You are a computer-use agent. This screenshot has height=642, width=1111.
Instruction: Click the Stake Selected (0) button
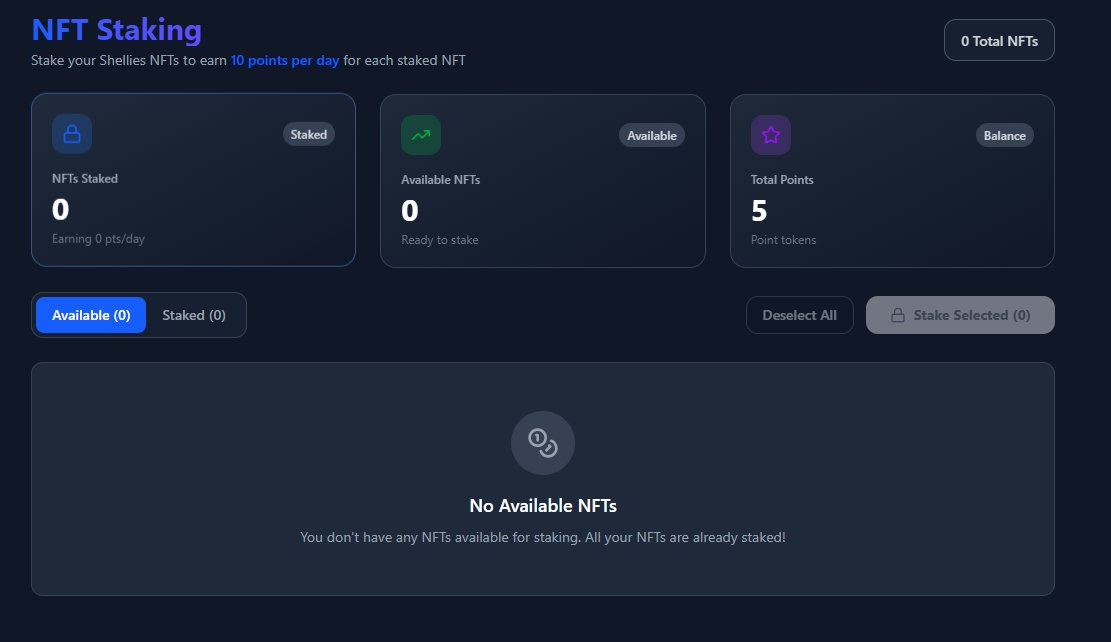click(x=960, y=315)
